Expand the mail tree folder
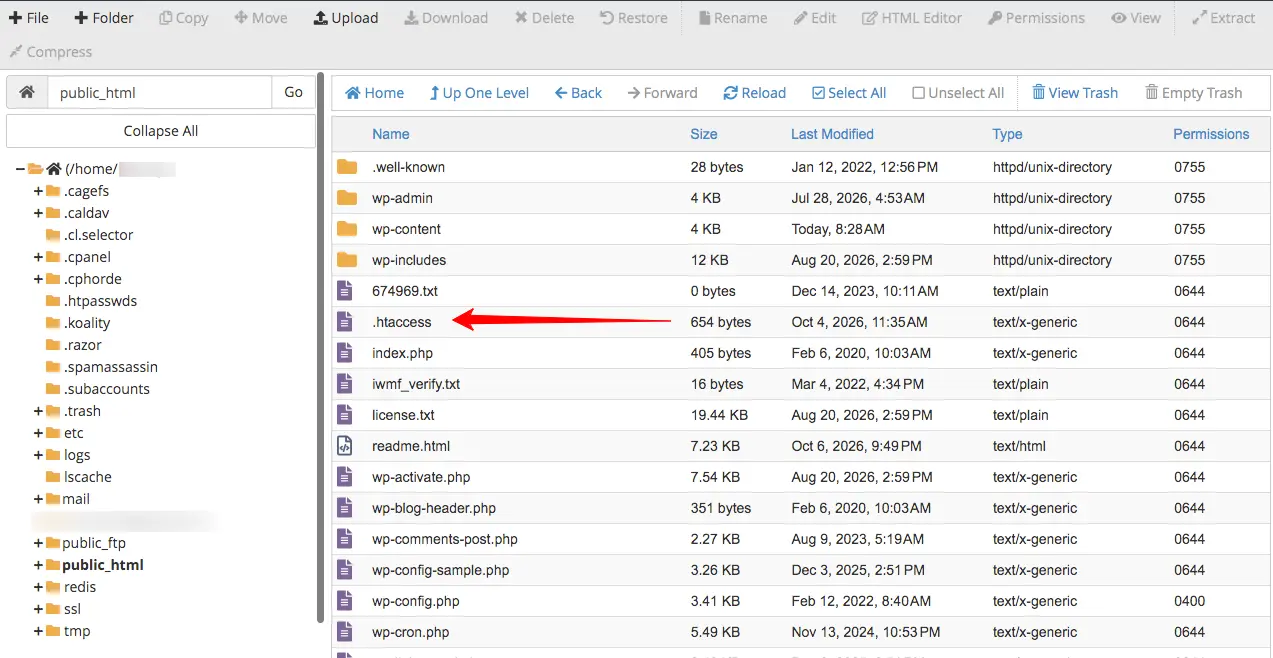 [x=38, y=499]
